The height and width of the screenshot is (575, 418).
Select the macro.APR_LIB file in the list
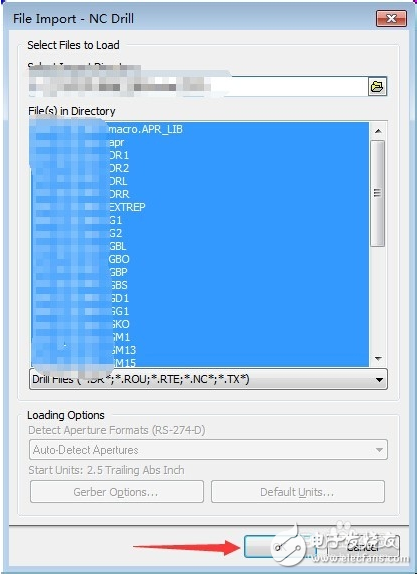point(200,129)
